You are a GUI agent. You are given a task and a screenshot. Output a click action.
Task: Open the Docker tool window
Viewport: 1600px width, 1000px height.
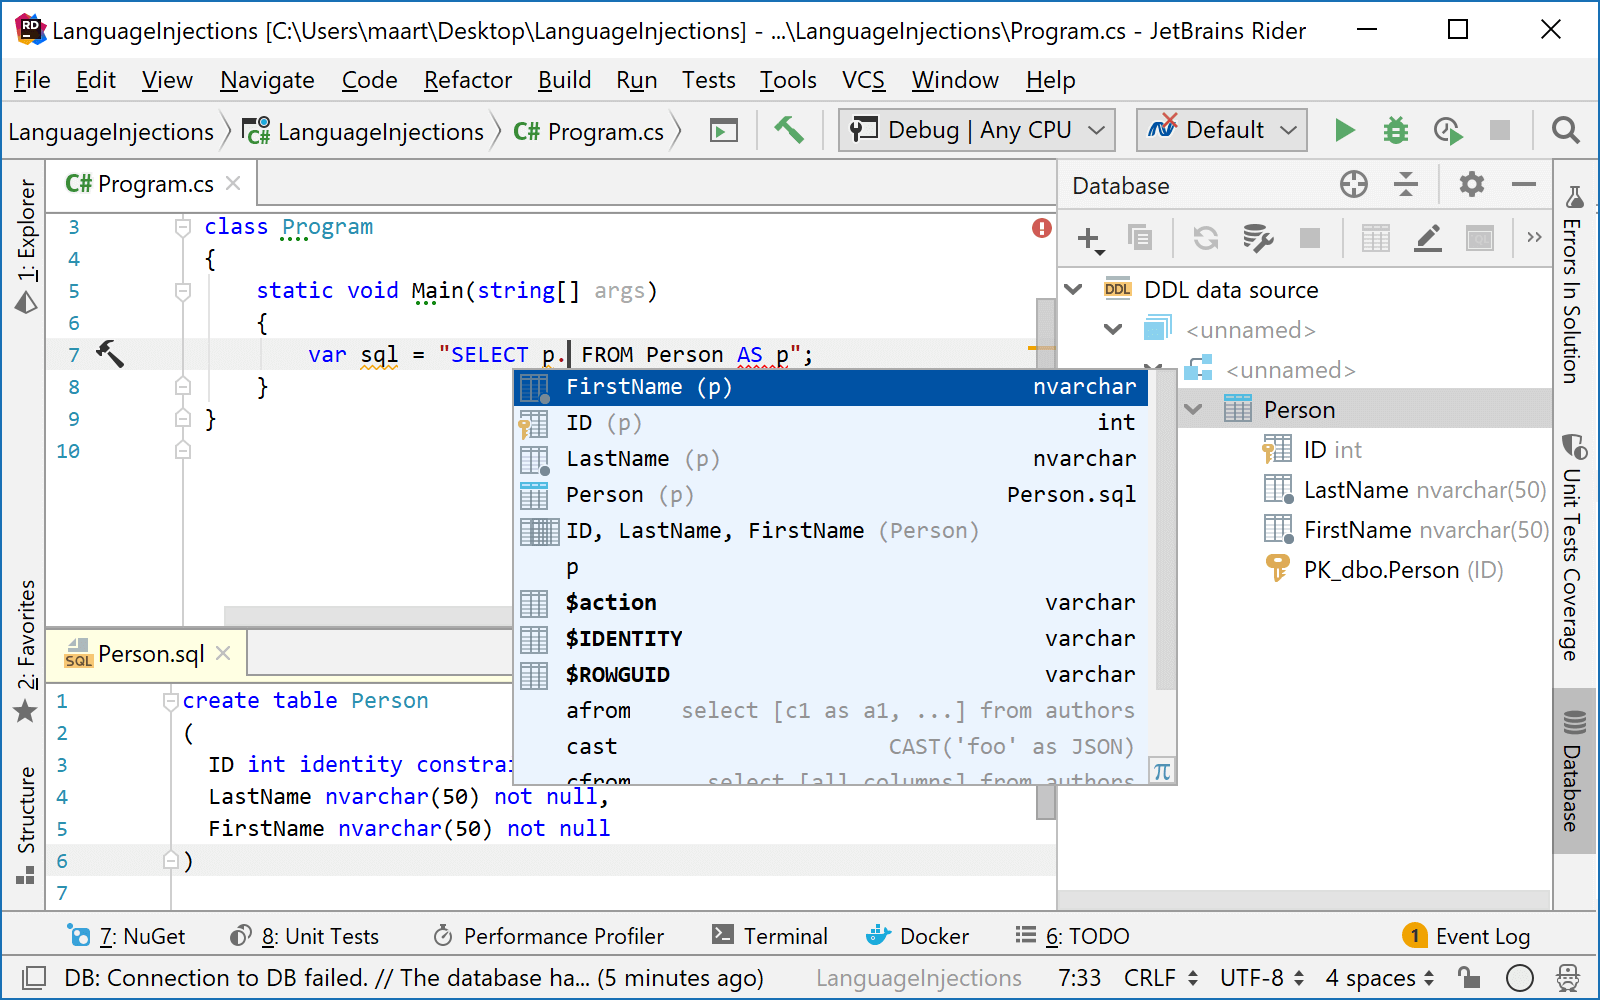916,936
